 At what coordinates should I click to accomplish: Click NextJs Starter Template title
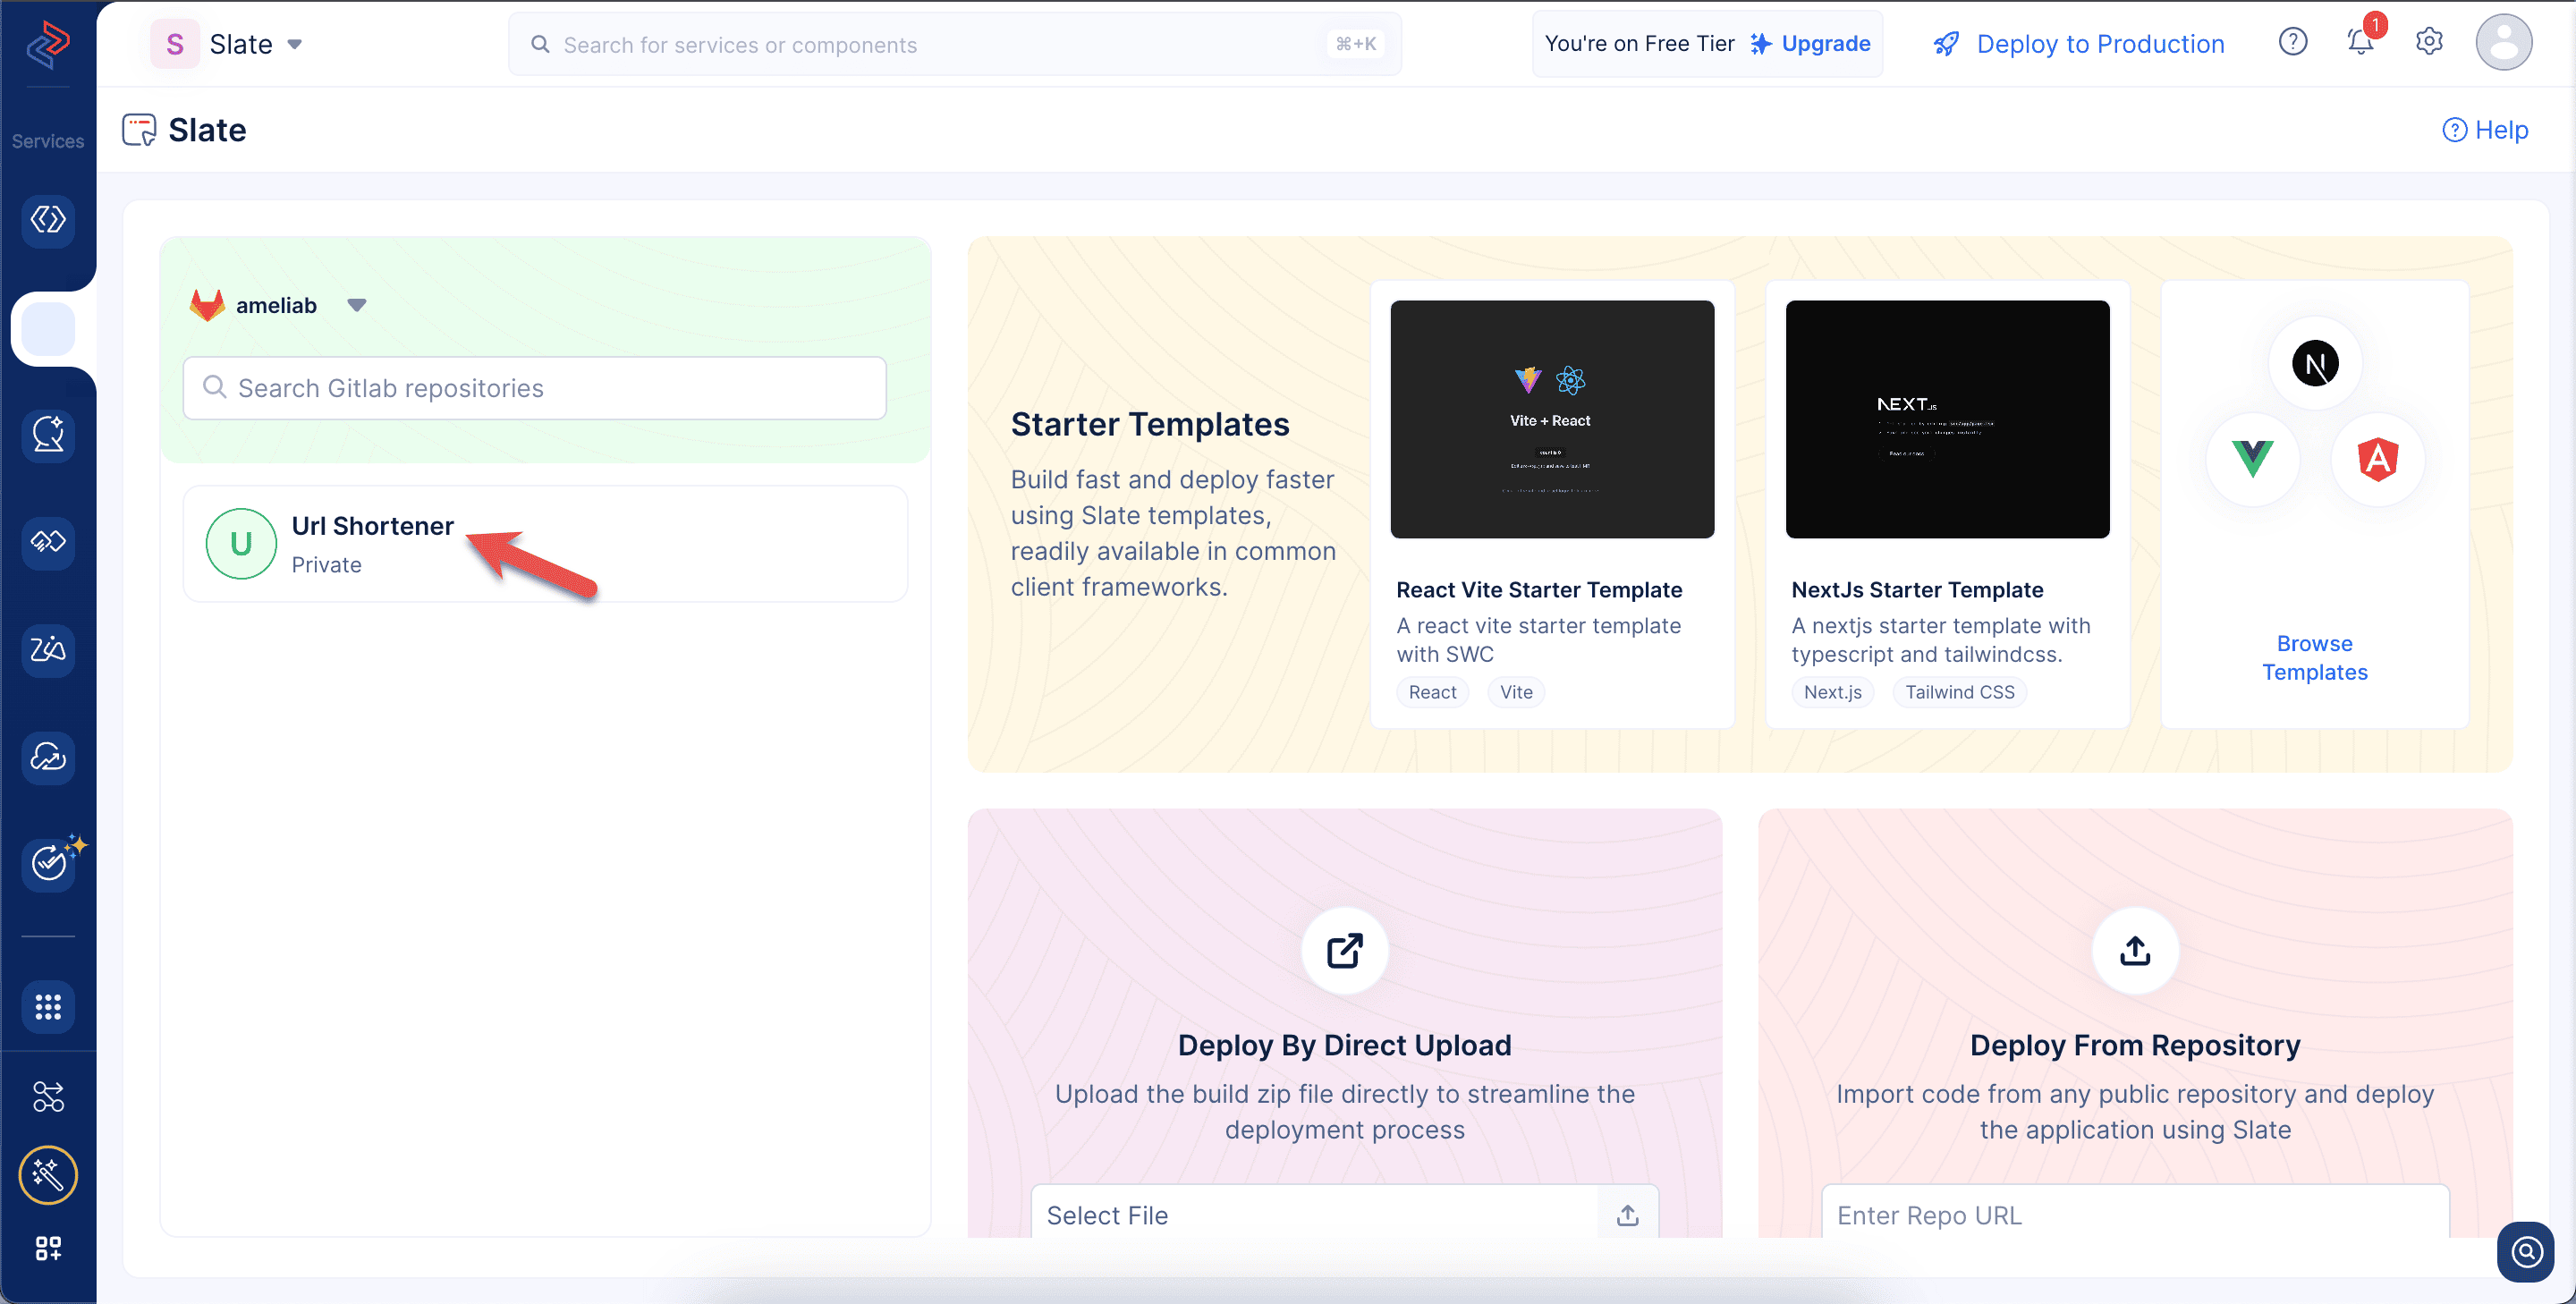(1917, 590)
